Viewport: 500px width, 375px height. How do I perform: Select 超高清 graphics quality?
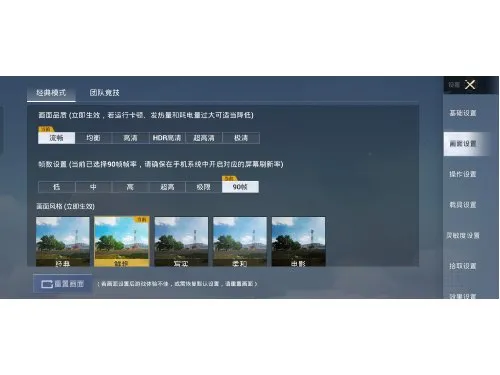[x=204, y=138]
